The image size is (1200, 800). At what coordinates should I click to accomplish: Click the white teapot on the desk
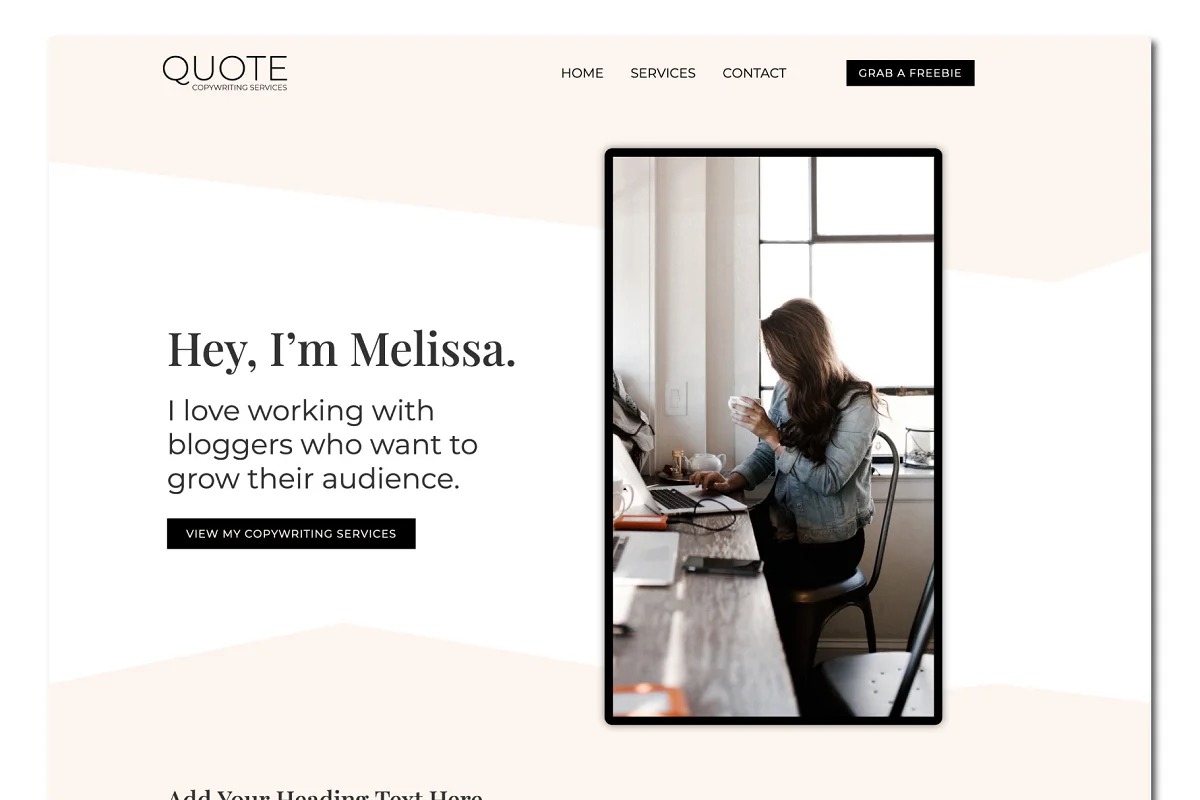coord(706,463)
